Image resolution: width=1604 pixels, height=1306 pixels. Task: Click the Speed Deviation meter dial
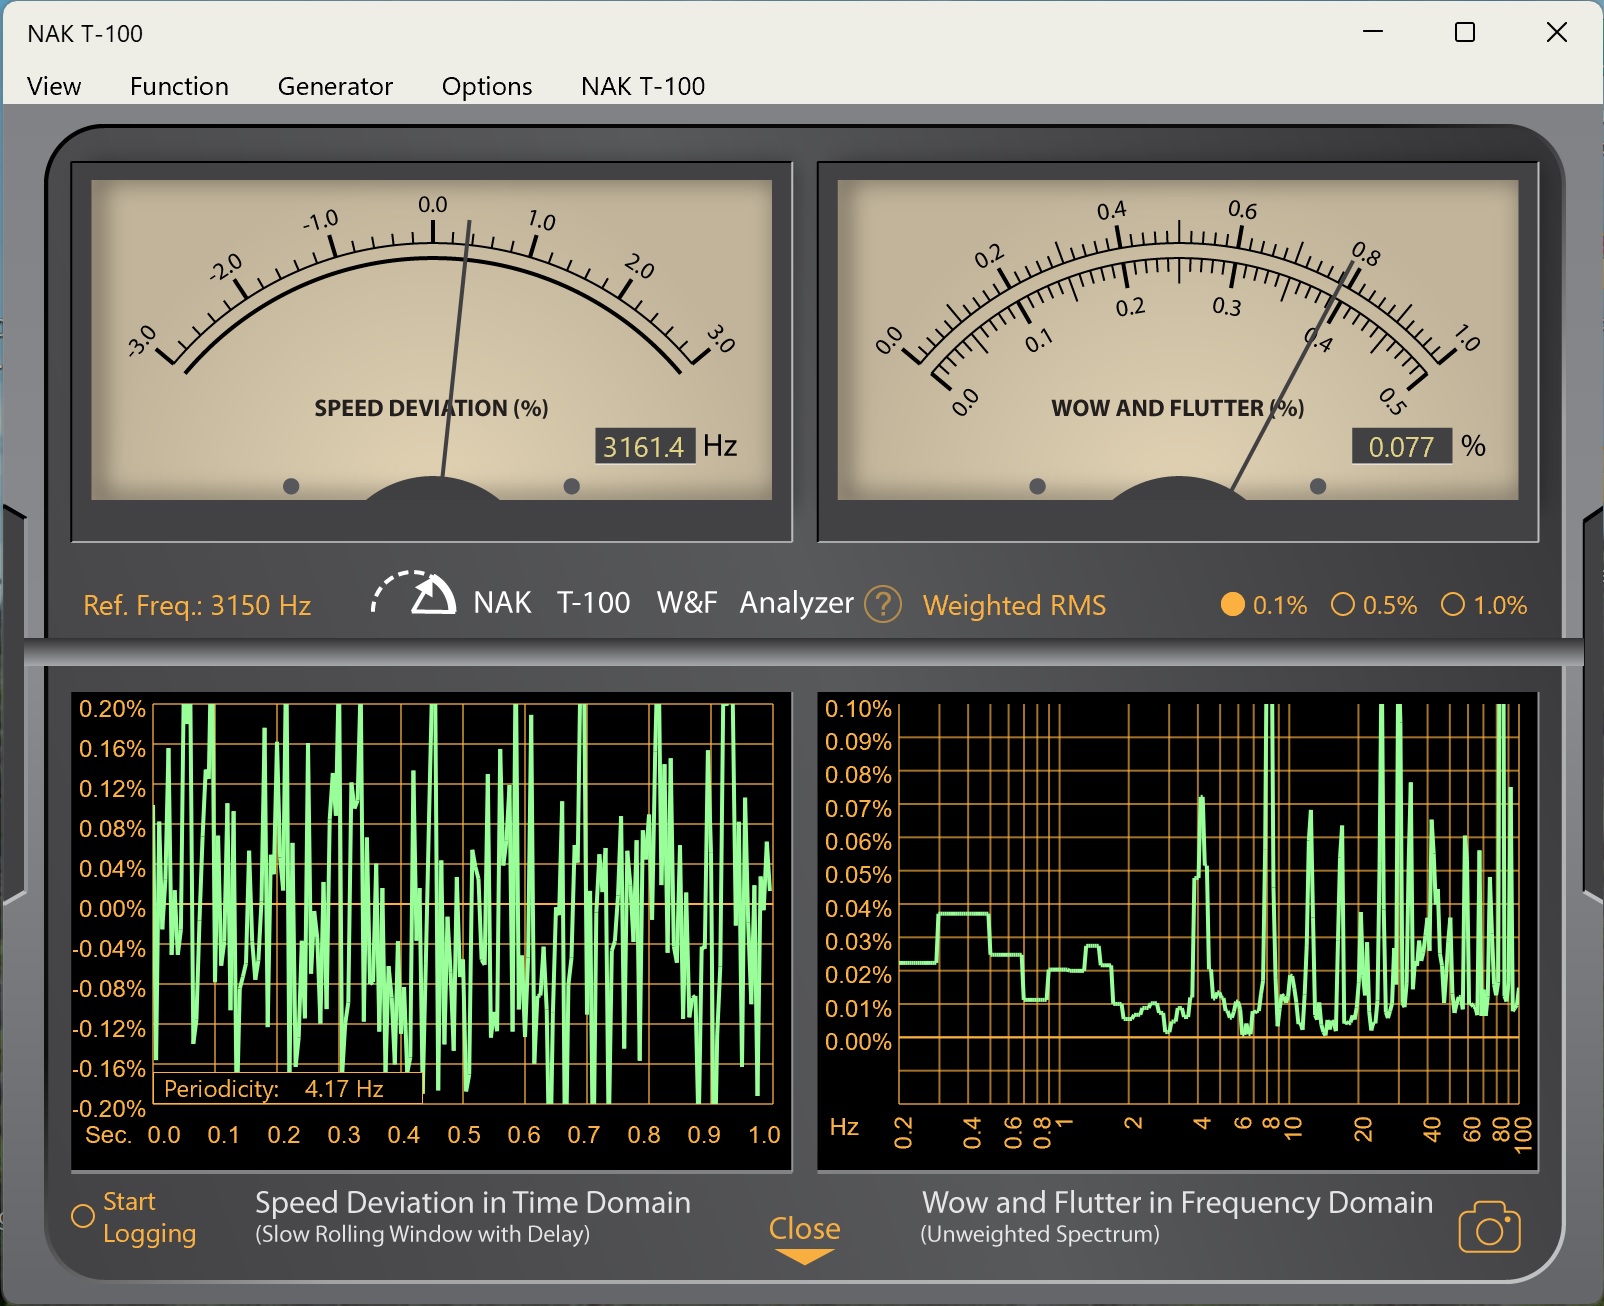(x=431, y=340)
